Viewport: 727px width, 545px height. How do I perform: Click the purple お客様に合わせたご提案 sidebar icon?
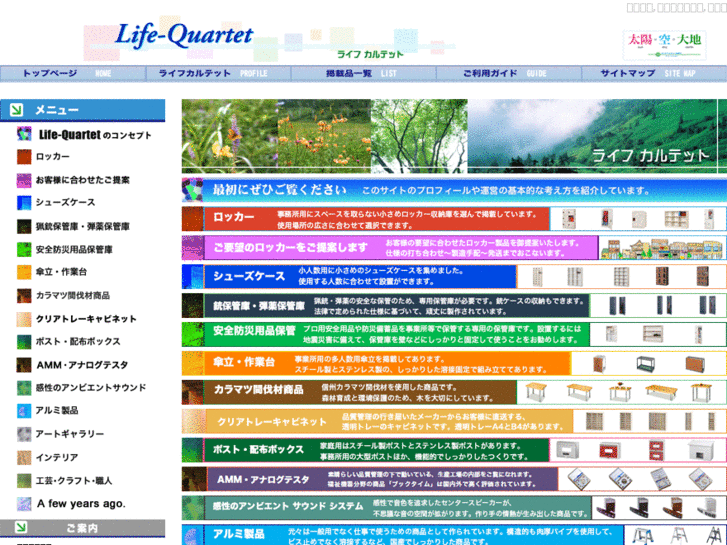(24, 180)
